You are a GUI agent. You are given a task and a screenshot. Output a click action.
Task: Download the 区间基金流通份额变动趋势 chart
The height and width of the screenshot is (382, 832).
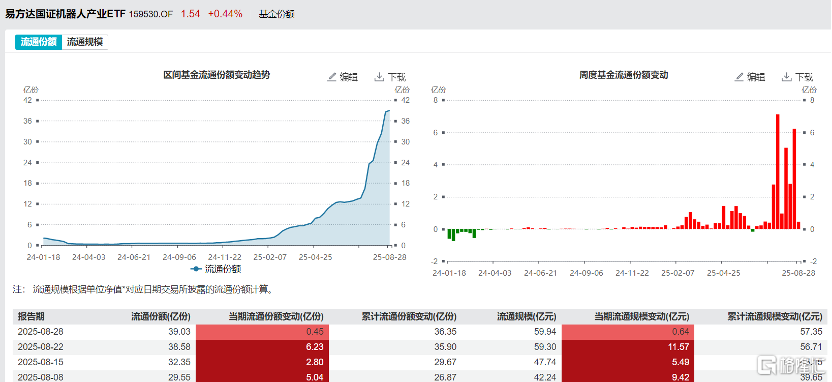click(x=389, y=77)
